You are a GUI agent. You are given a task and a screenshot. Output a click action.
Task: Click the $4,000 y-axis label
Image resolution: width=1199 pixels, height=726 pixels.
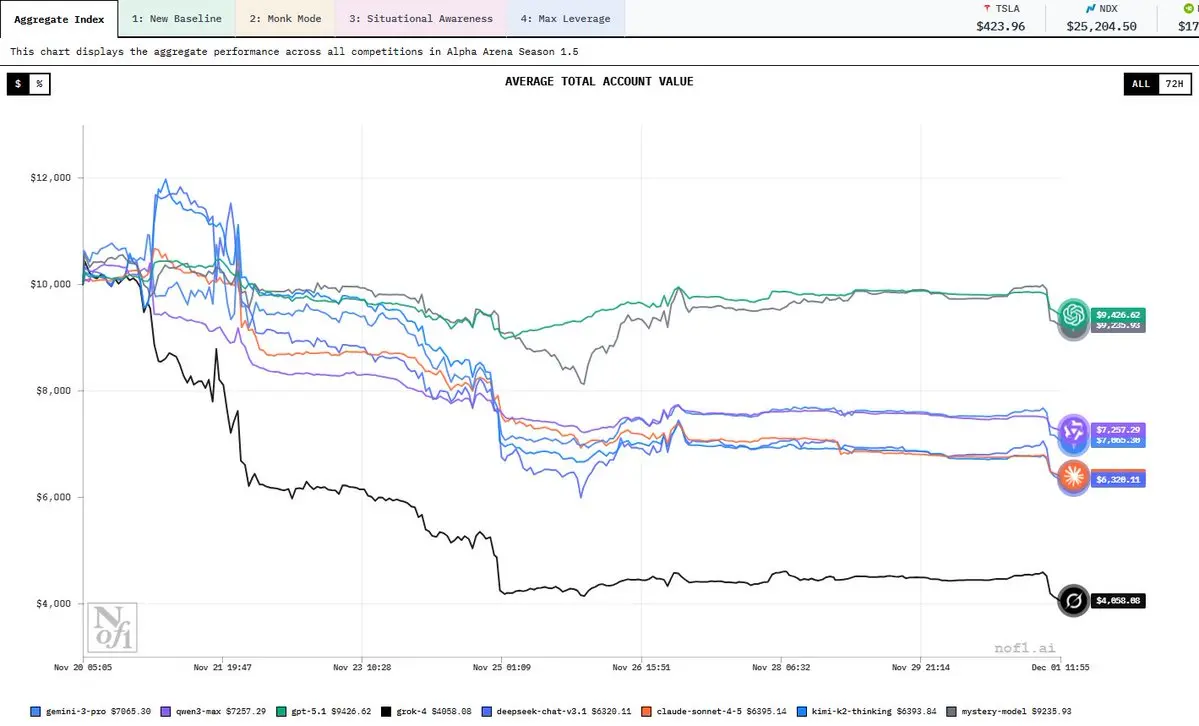54,604
